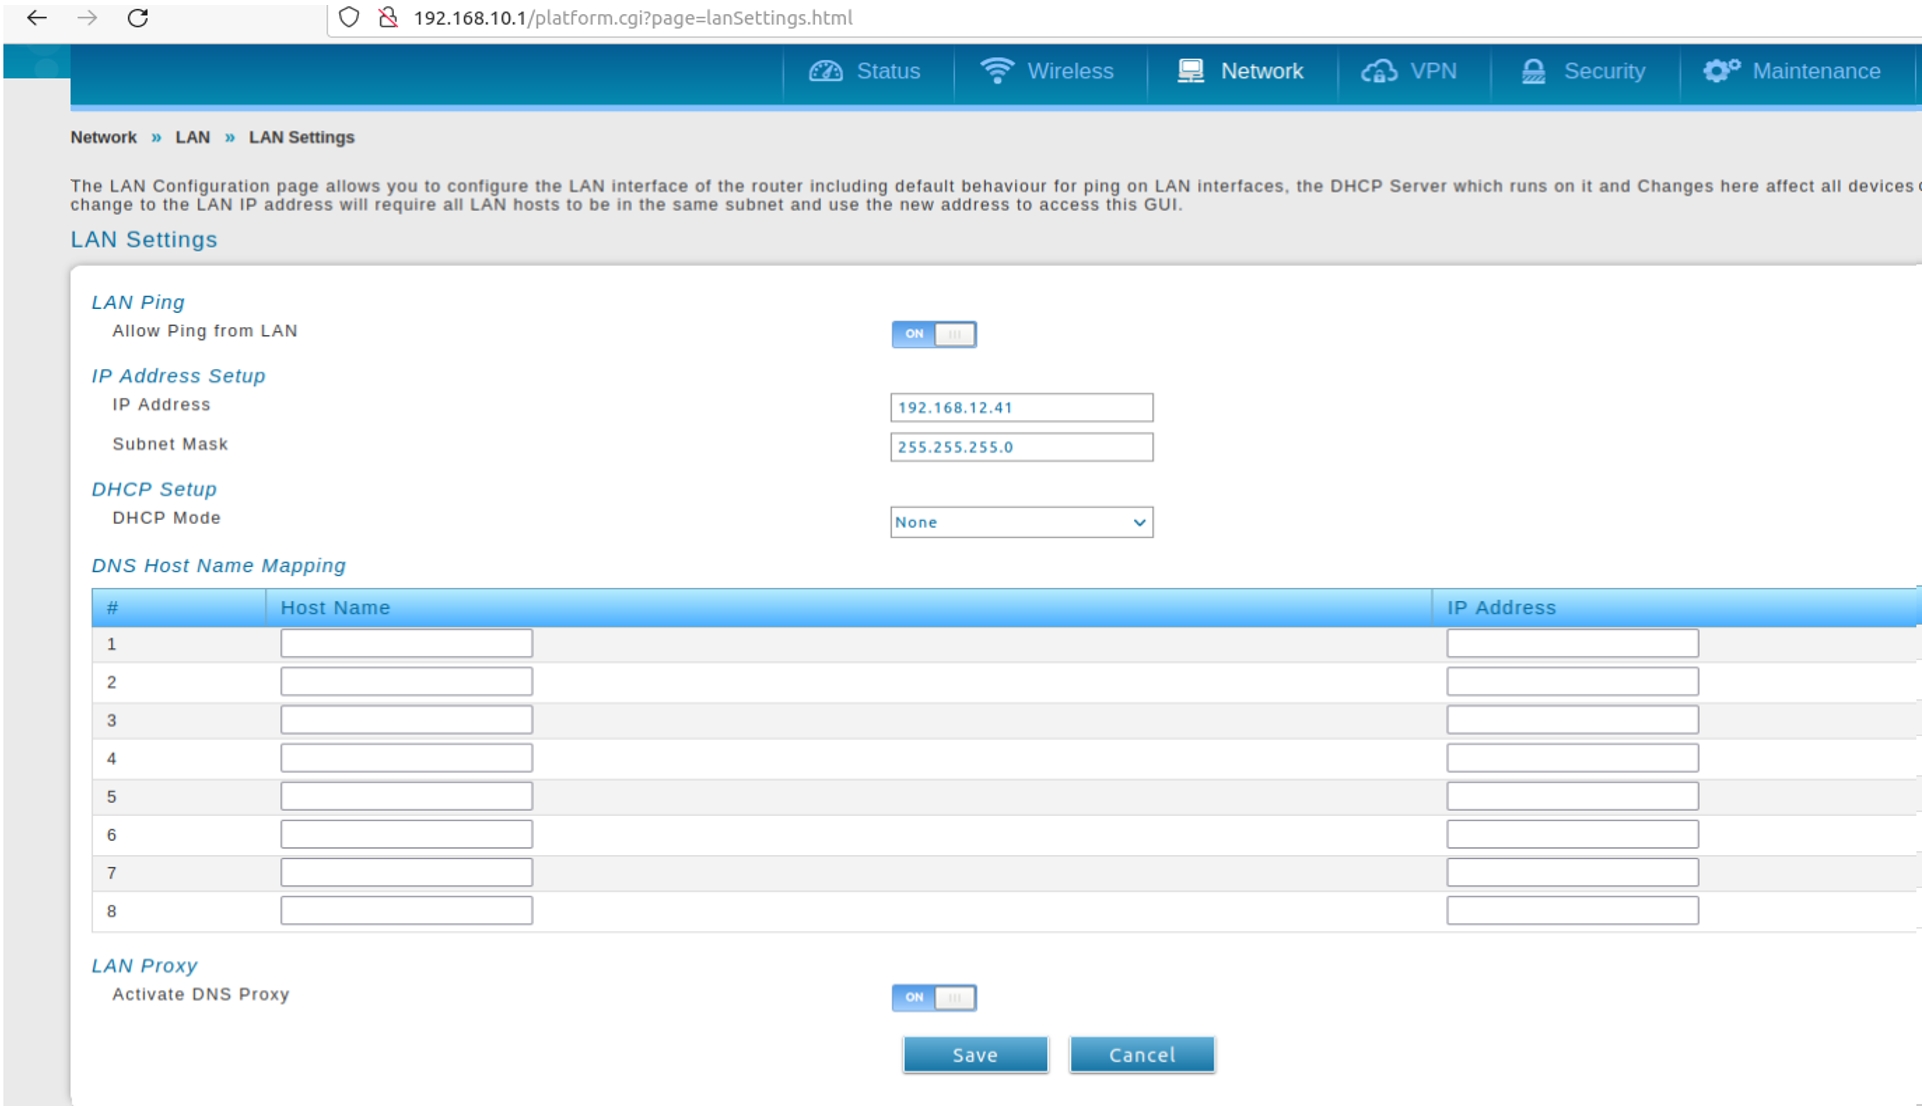Click the Network breadcrumb link
This screenshot has width=1922, height=1106.
pos(103,137)
